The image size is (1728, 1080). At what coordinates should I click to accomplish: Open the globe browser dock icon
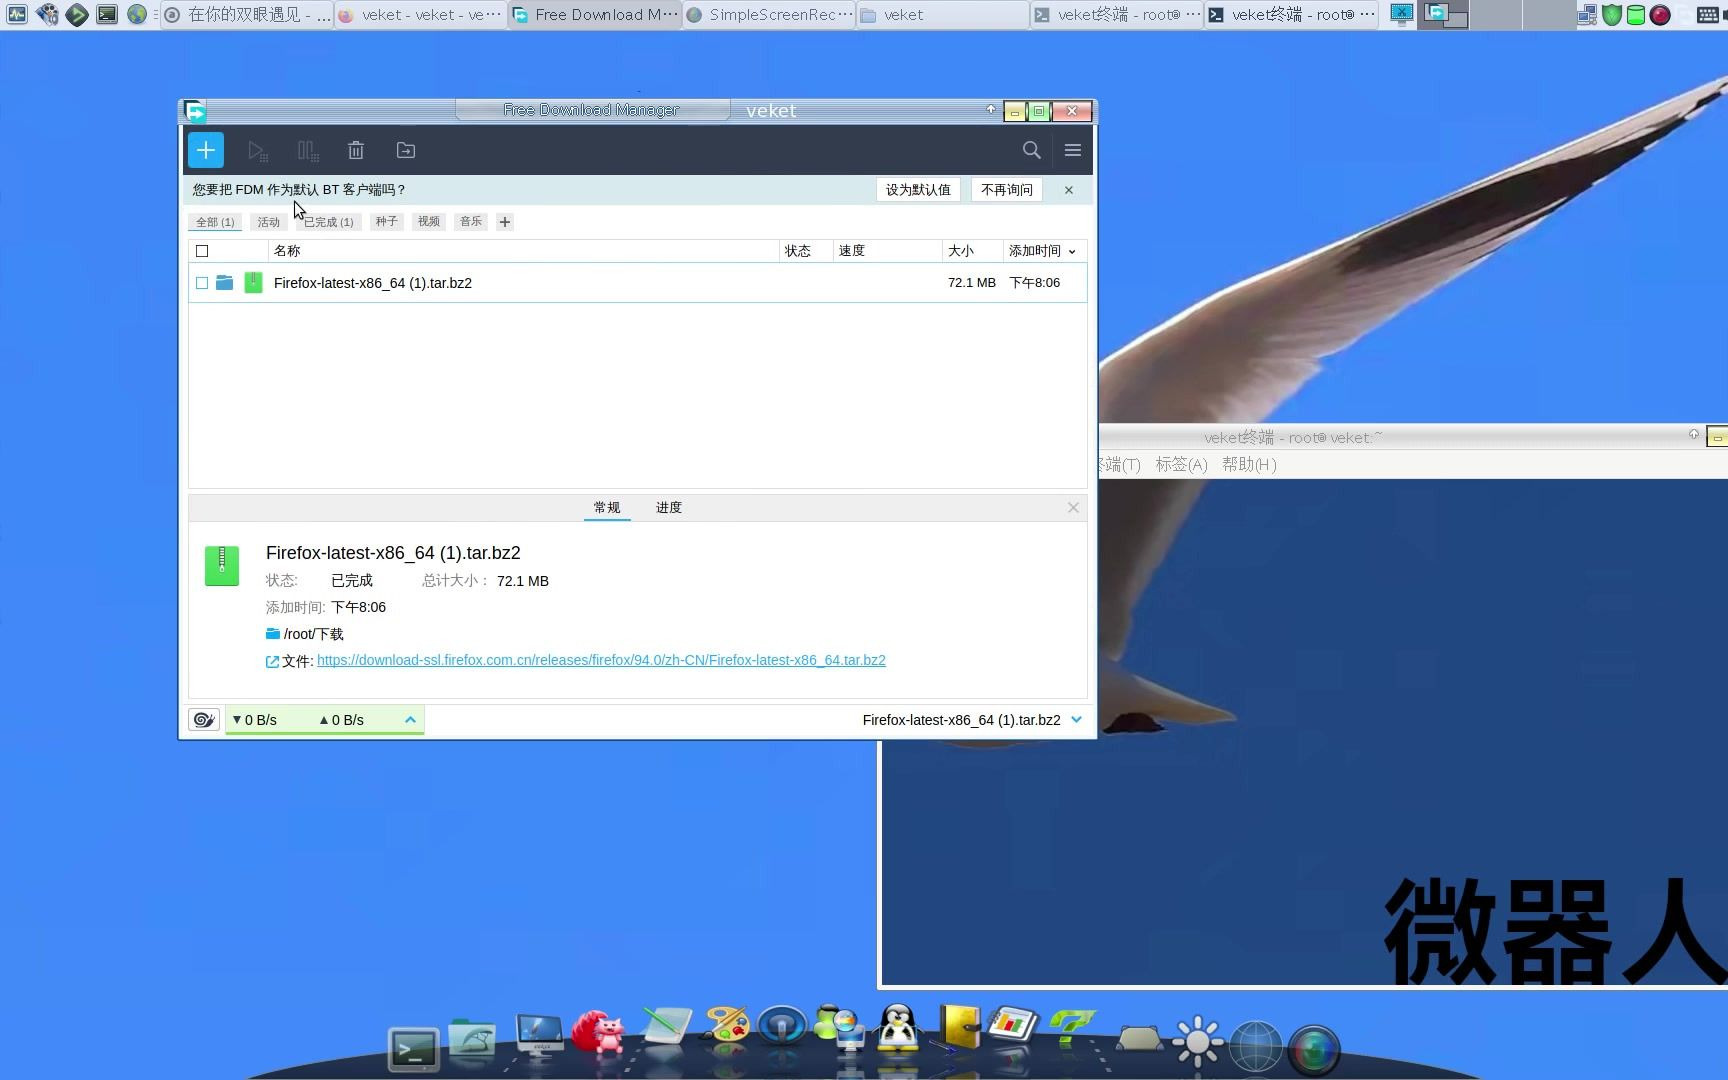click(1255, 1045)
